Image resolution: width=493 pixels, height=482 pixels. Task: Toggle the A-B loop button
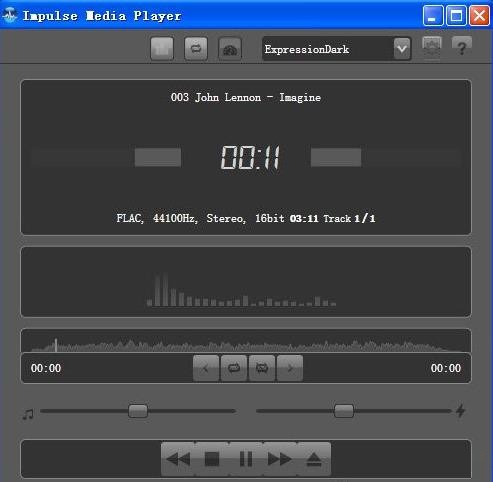pos(234,368)
